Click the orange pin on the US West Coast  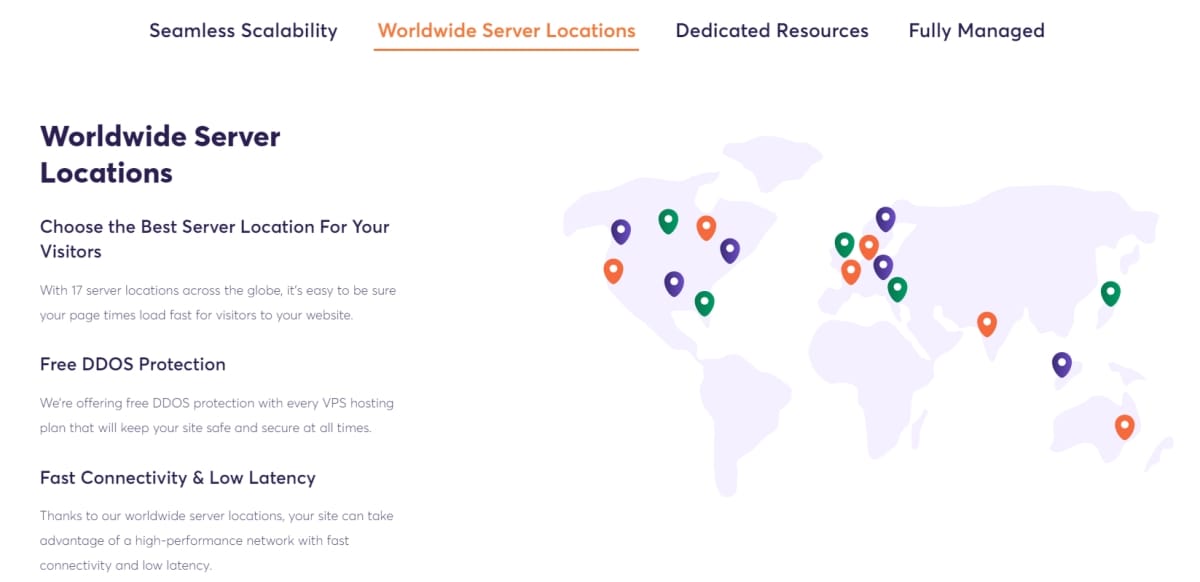point(613,270)
